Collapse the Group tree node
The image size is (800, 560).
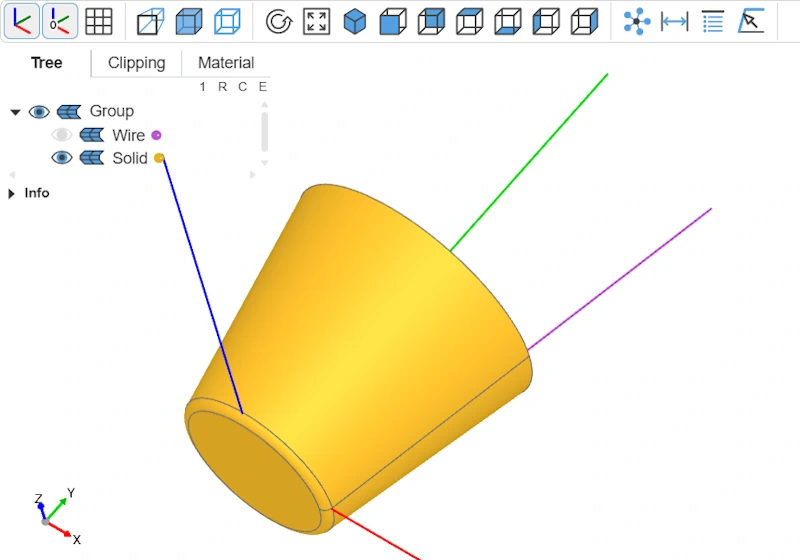click(x=15, y=112)
